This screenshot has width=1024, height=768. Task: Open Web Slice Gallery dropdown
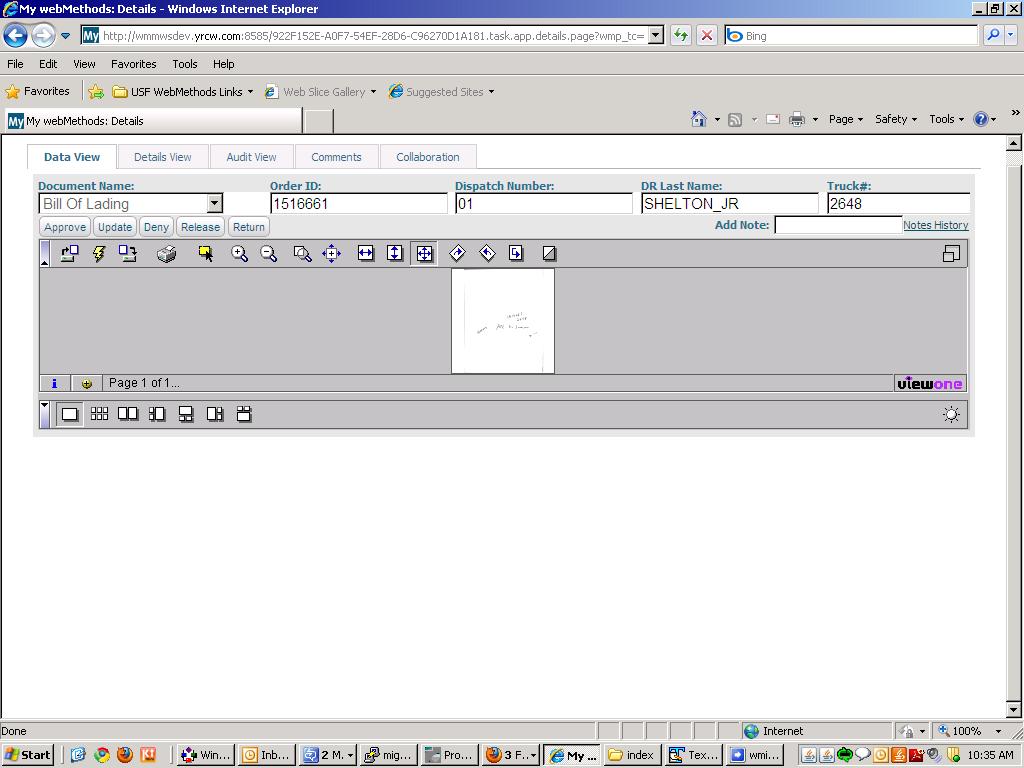[374, 92]
